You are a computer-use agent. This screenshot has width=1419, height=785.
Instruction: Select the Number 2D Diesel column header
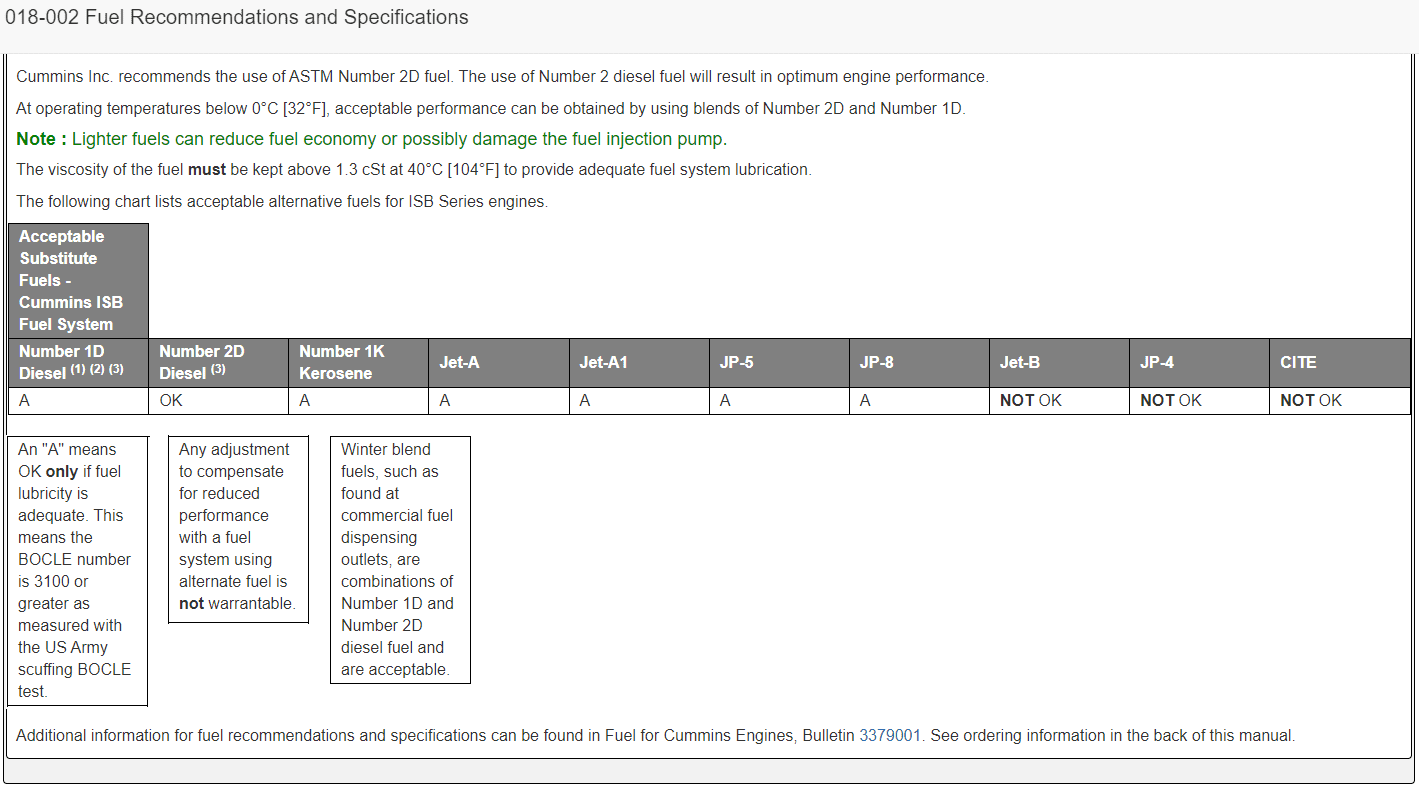tap(219, 362)
